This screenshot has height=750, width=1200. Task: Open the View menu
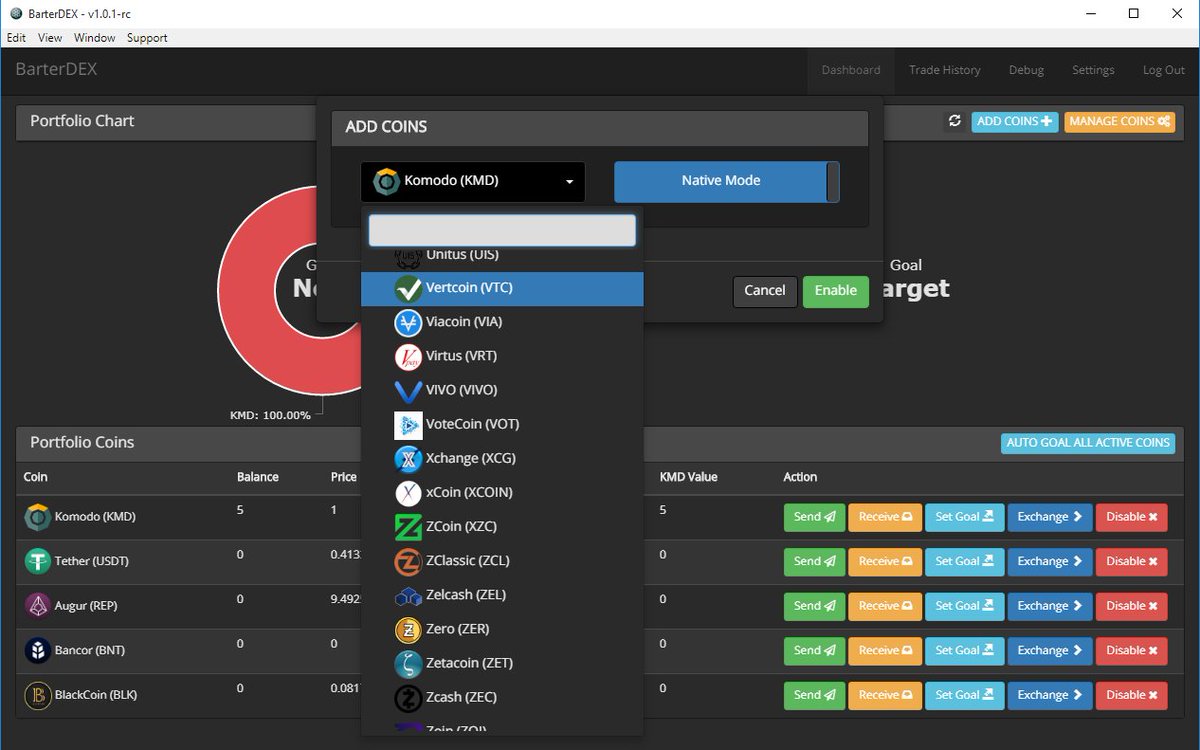coord(50,38)
